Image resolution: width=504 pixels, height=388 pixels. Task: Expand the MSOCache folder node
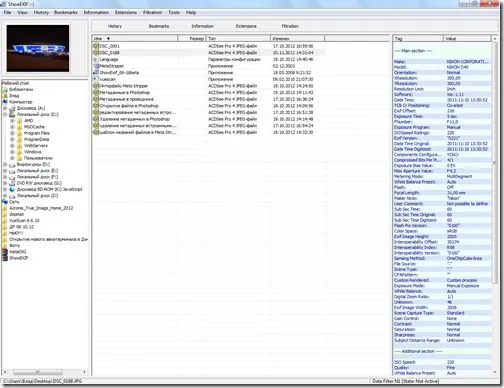click(12, 127)
